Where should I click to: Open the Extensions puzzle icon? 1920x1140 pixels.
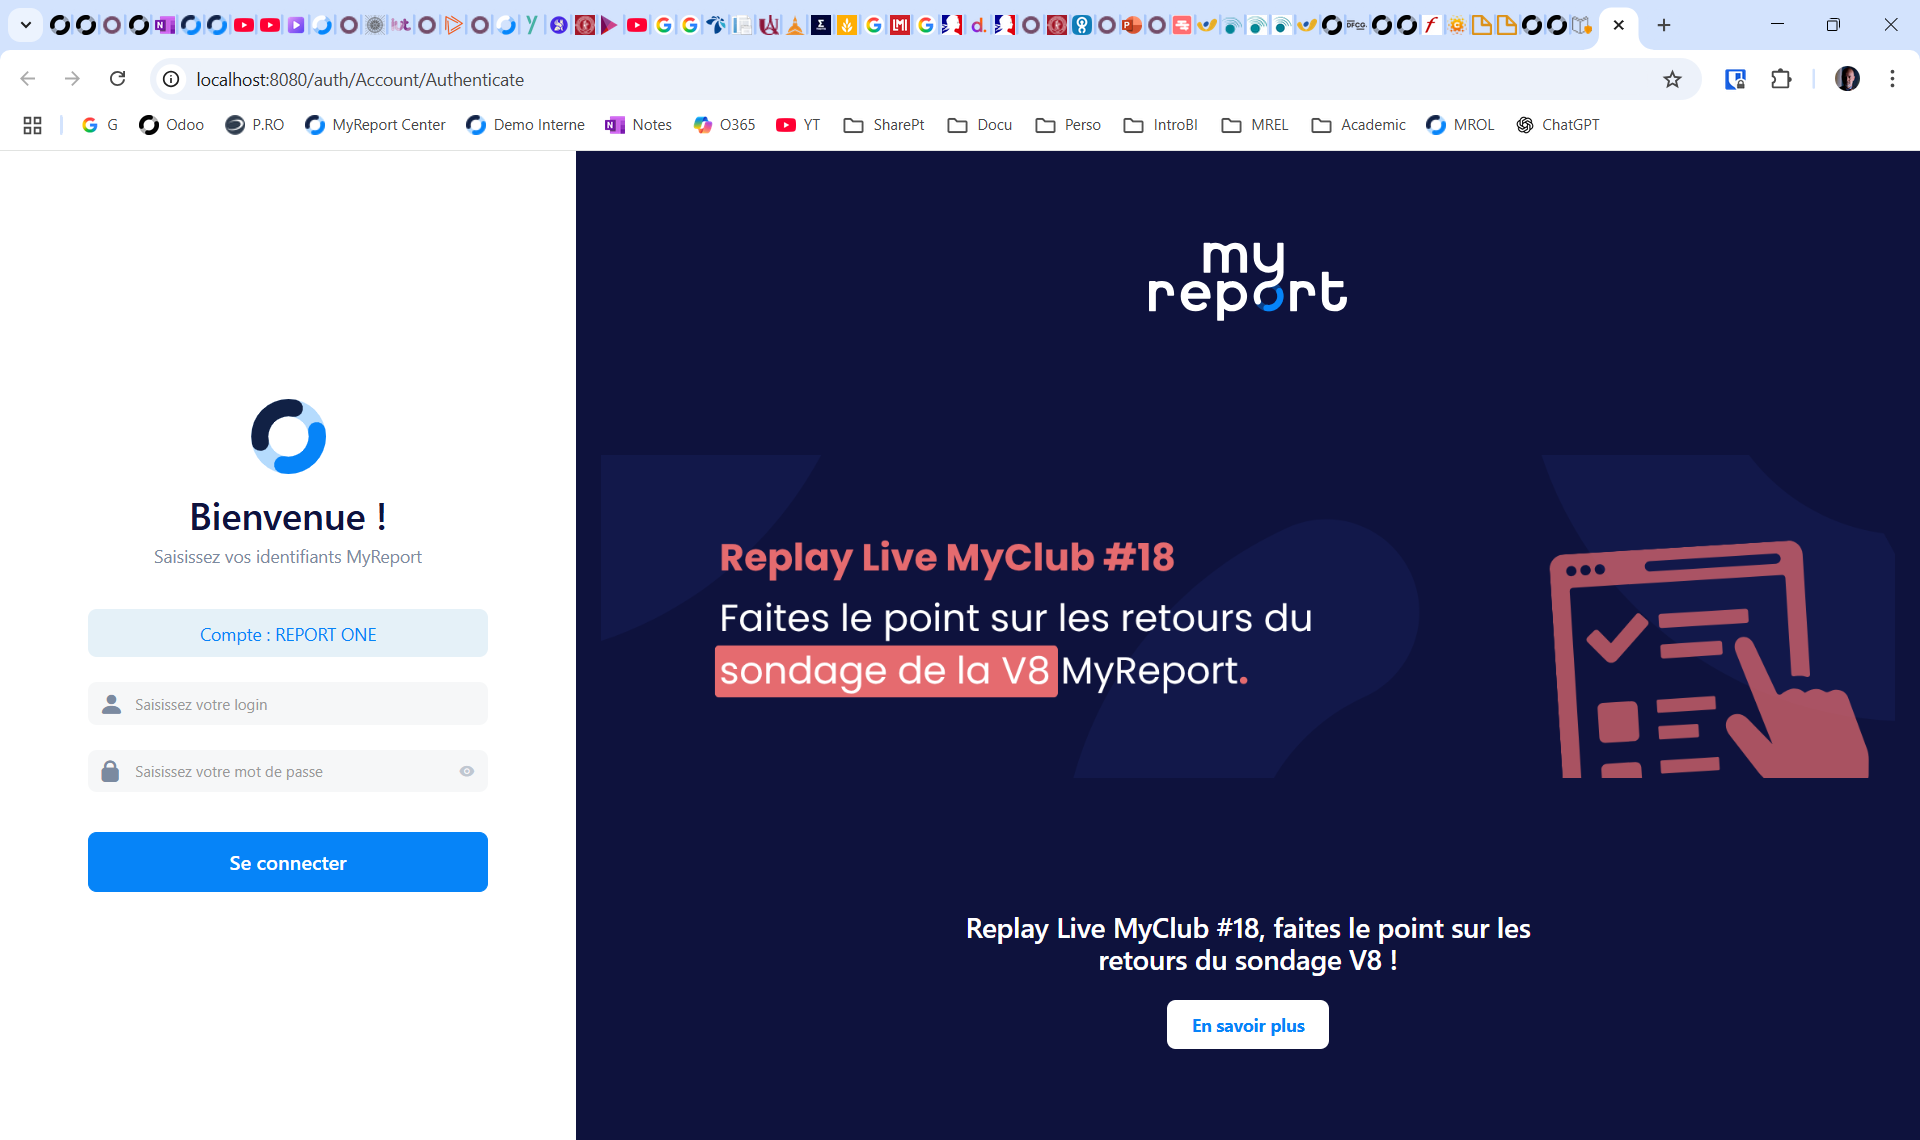[x=1781, y=79]
